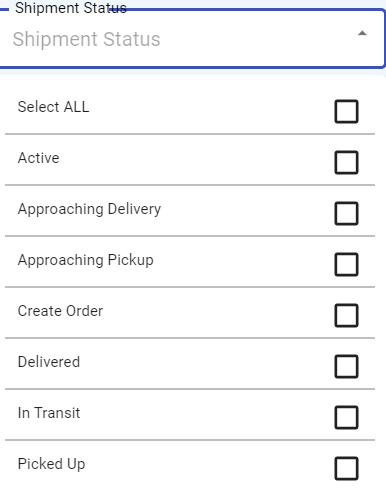The width and height of the screenshot is (386, 502).
Task: Choose the Delivered option label
Action: click(x=49, y=362)
